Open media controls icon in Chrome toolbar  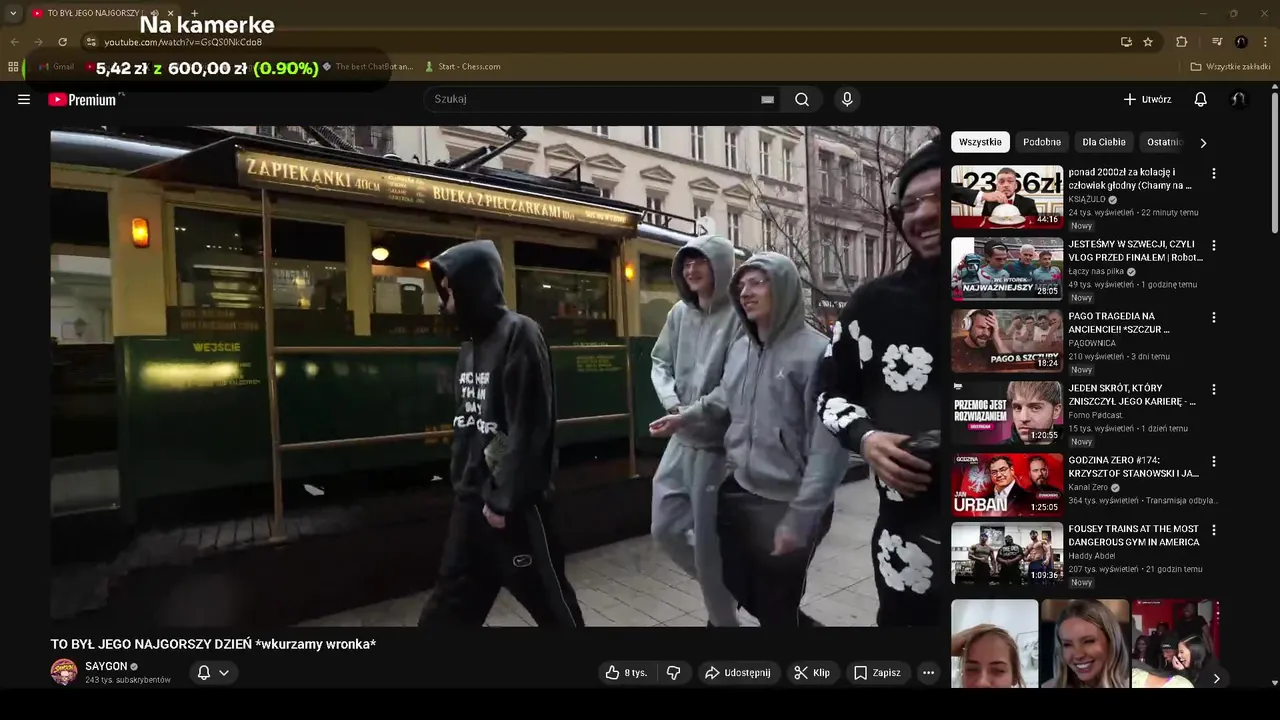click(1217, 42)
